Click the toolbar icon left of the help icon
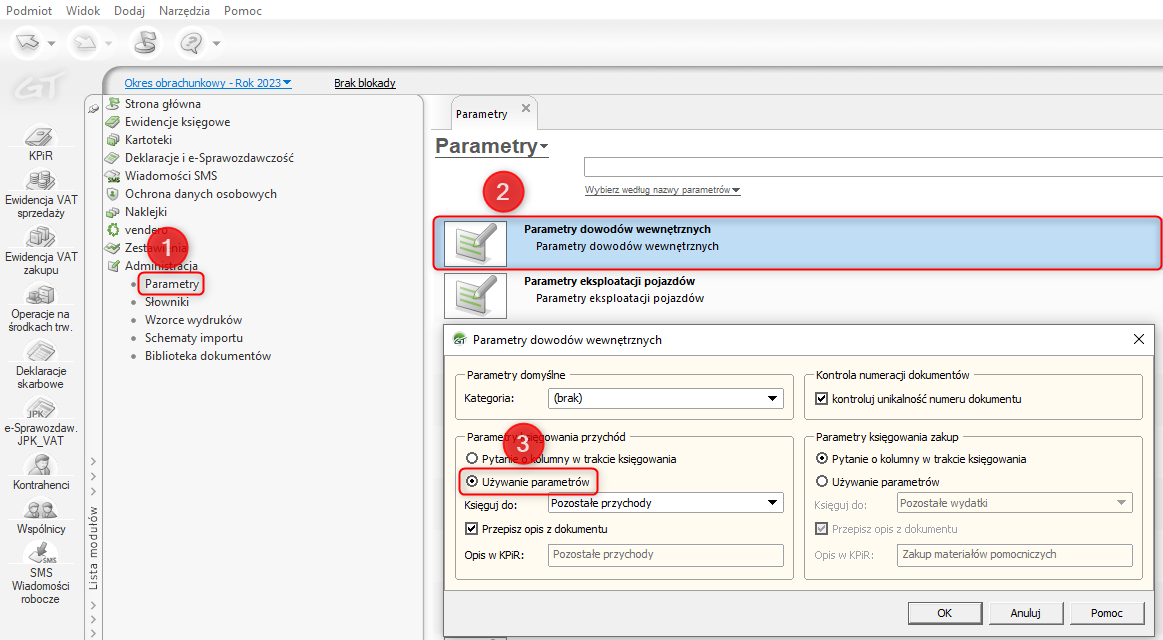 click(x=145, y=43)
